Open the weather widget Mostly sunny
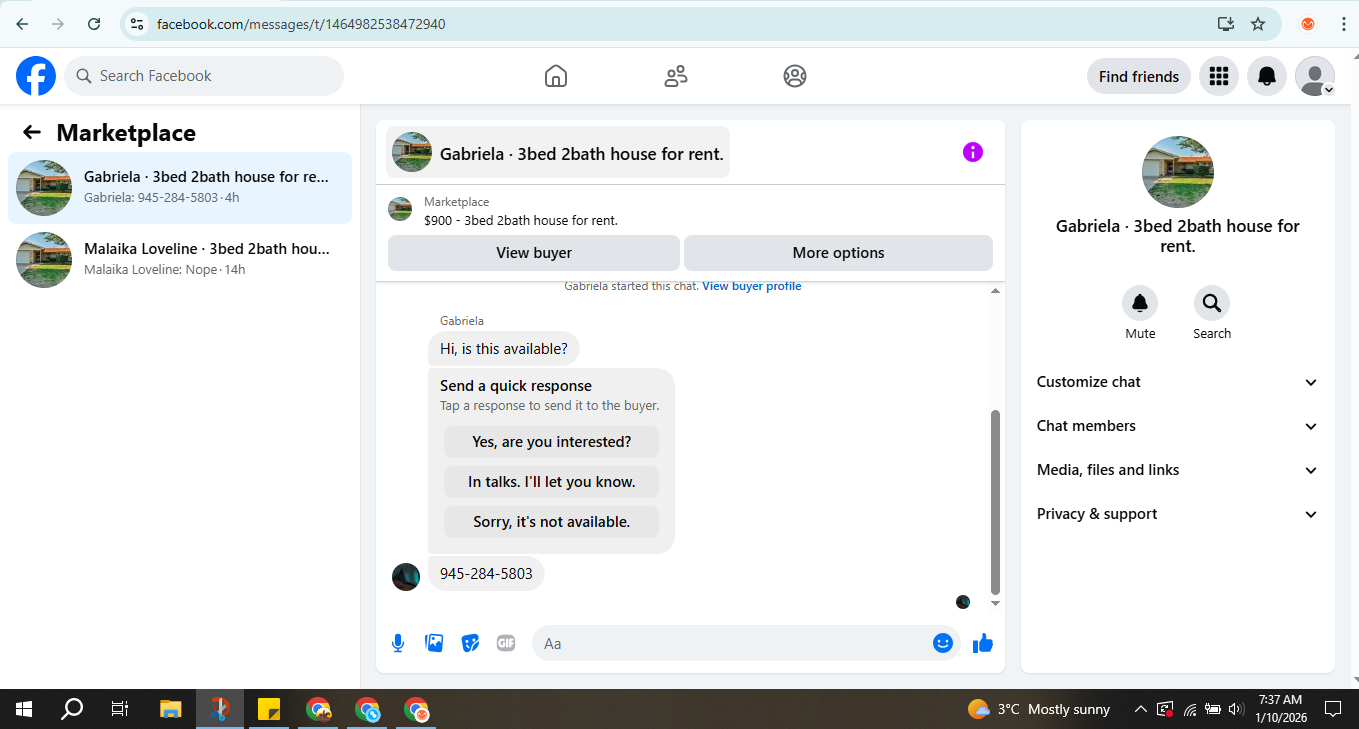Image resolution: width=1359 pixels, height=729 pixels. point(1039,709)
